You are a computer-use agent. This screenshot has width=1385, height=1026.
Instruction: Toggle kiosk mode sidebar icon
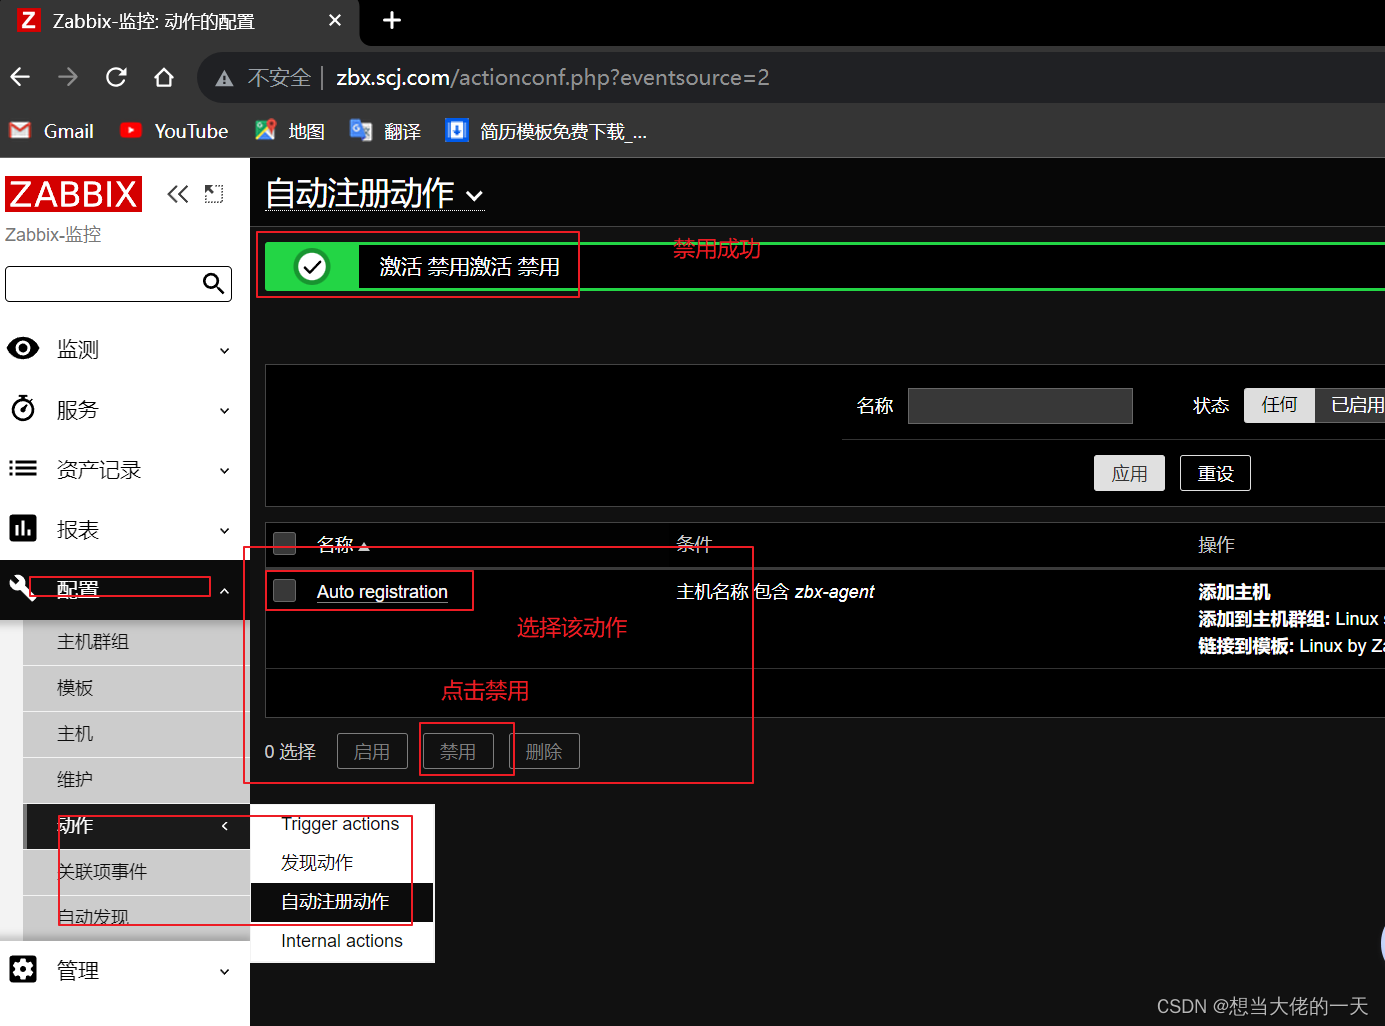(214, 194)
